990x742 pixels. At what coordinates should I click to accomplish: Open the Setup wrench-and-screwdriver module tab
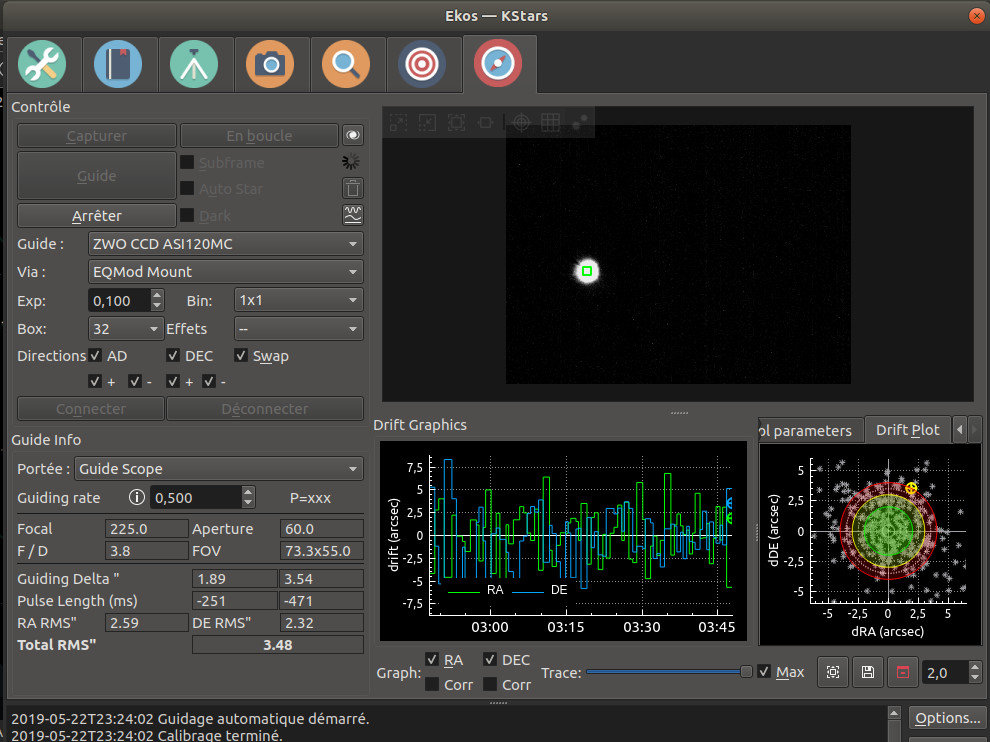[x=42, y=65]
